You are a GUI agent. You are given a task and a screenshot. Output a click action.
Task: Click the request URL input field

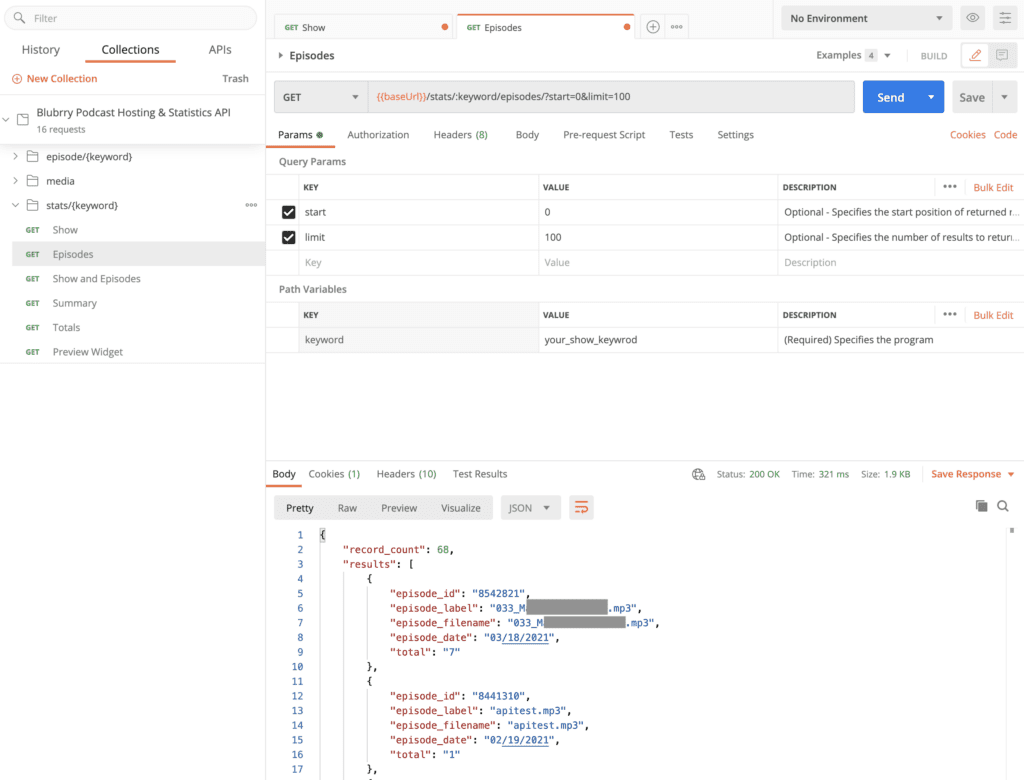pyautogui.click(x=610, y=97)
